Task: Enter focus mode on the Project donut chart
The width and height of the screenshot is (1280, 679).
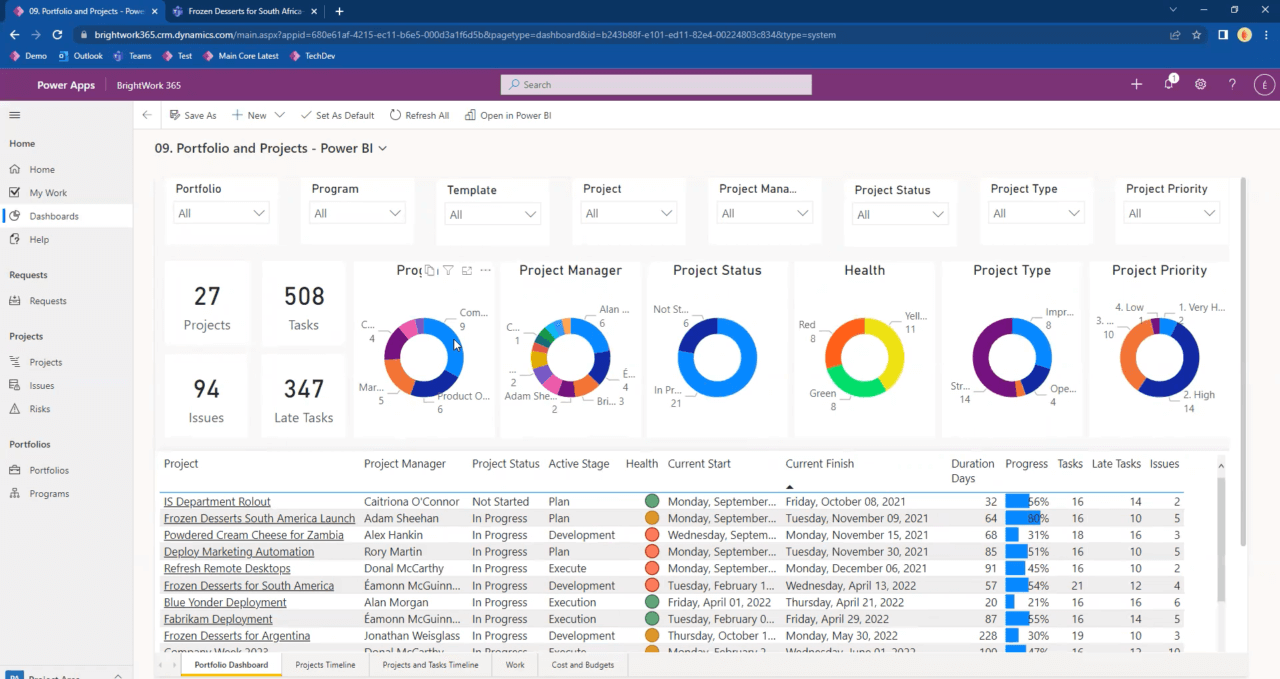Action: tap(467, 270)
